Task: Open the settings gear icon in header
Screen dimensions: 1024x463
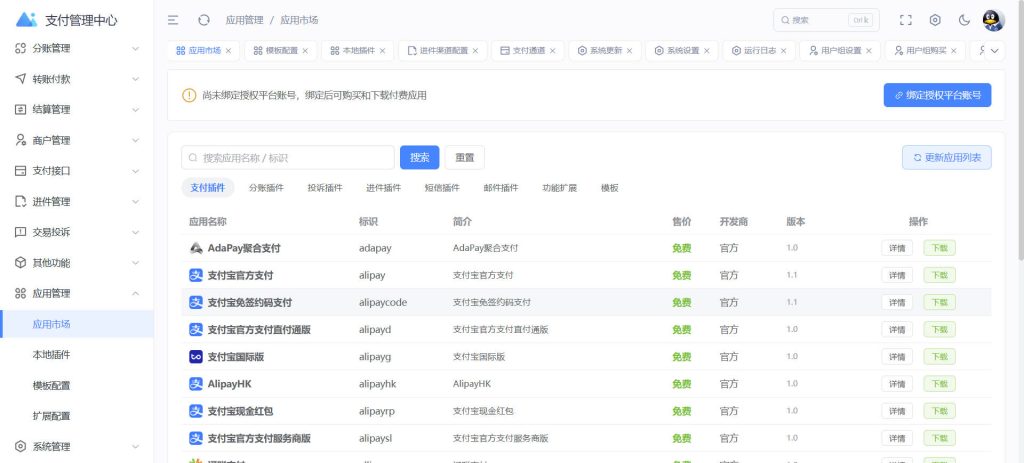Action: click(935, 20)
